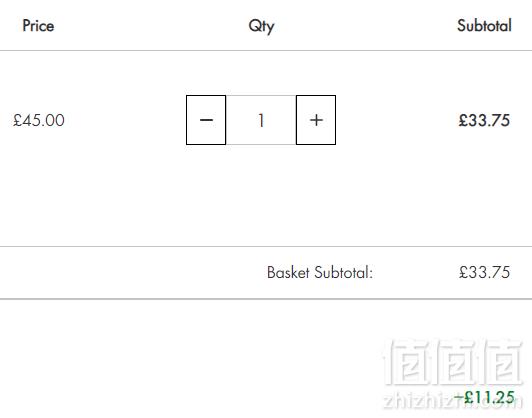The height and width of the screenshot is (418, 532).
Task: Click the digit 1 between stepper buttons
Action: [261, 120]
